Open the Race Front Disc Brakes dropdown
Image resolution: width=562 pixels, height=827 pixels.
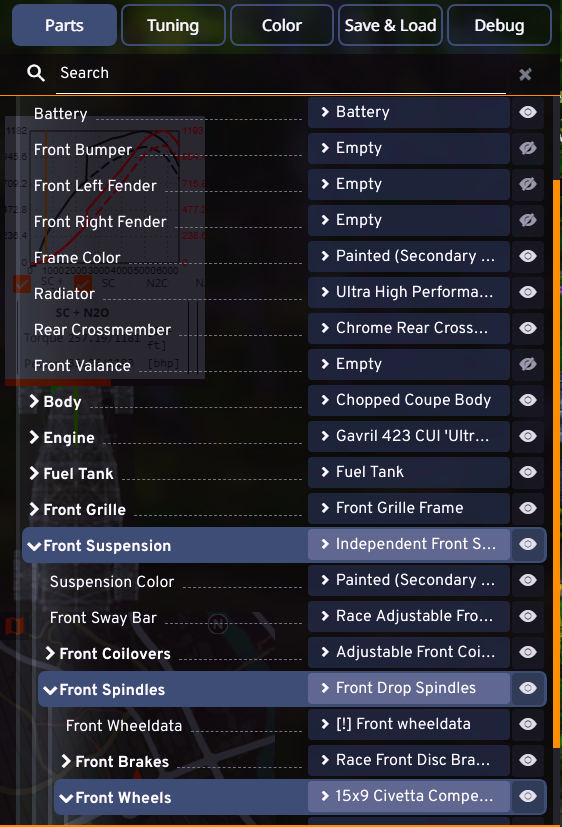409,760
